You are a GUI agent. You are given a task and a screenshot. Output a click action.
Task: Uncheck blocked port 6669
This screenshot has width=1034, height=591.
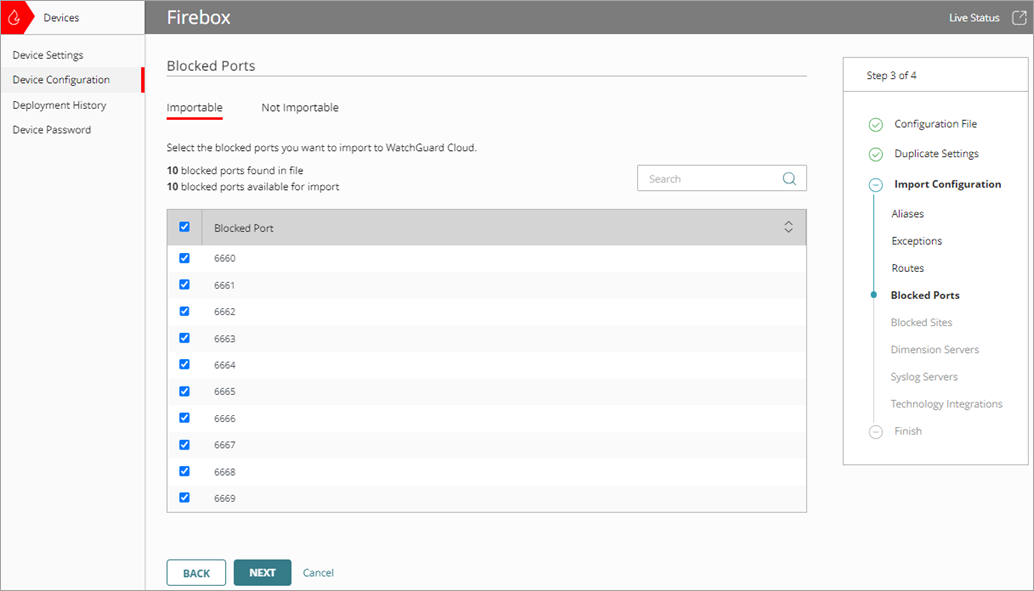pyautogui.click(x=184, y=497)
